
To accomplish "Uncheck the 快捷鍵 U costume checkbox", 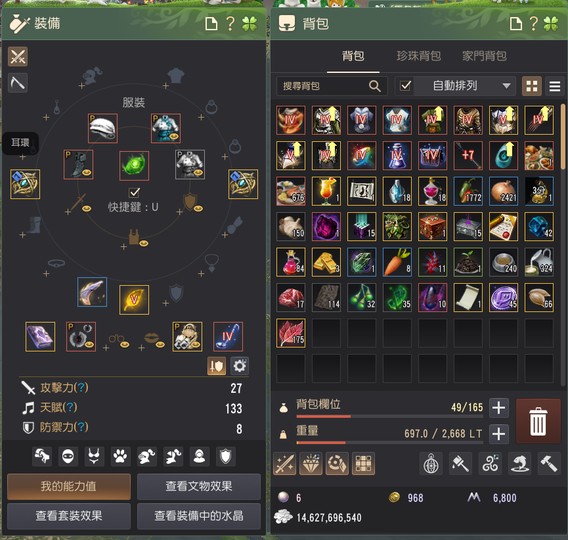I will [135, 192].
